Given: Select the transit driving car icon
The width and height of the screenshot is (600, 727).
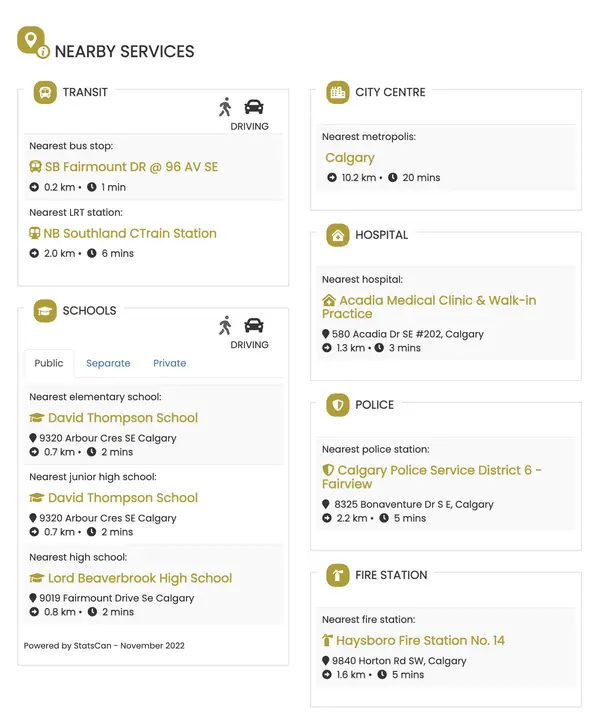Looking at the screenshot, I should click(254, 107).
